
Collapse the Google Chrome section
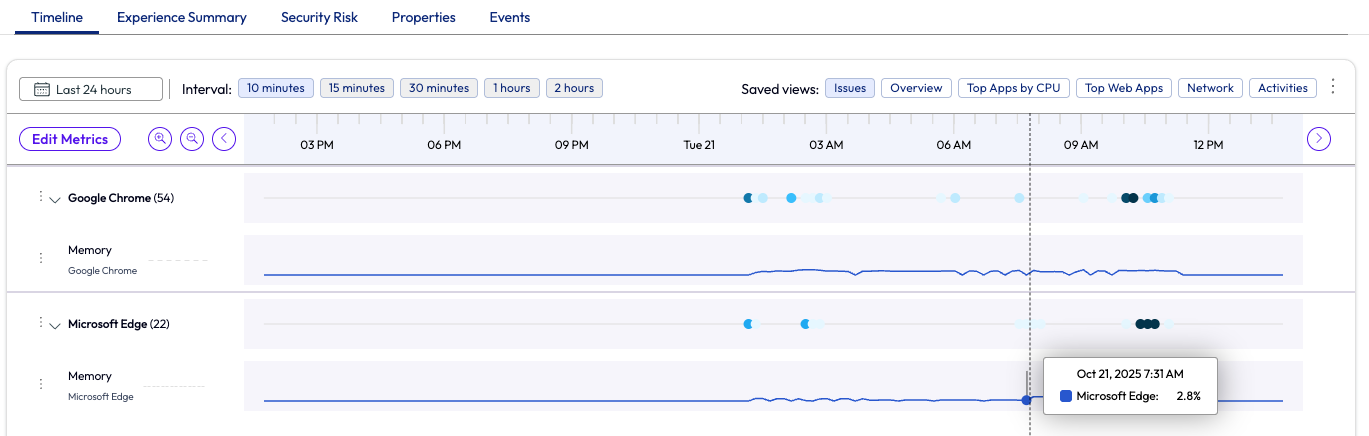tap(55, 199)
